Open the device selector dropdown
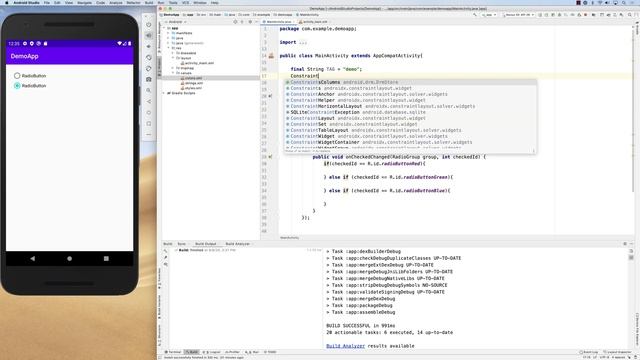Image resolution: width=640 pixels, height=360 pixels. [518, 15]
